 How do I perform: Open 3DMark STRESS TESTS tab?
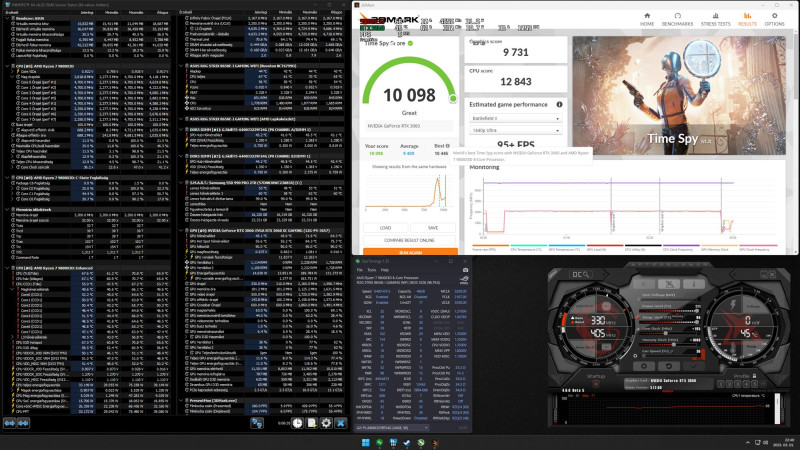coord(715,19)
